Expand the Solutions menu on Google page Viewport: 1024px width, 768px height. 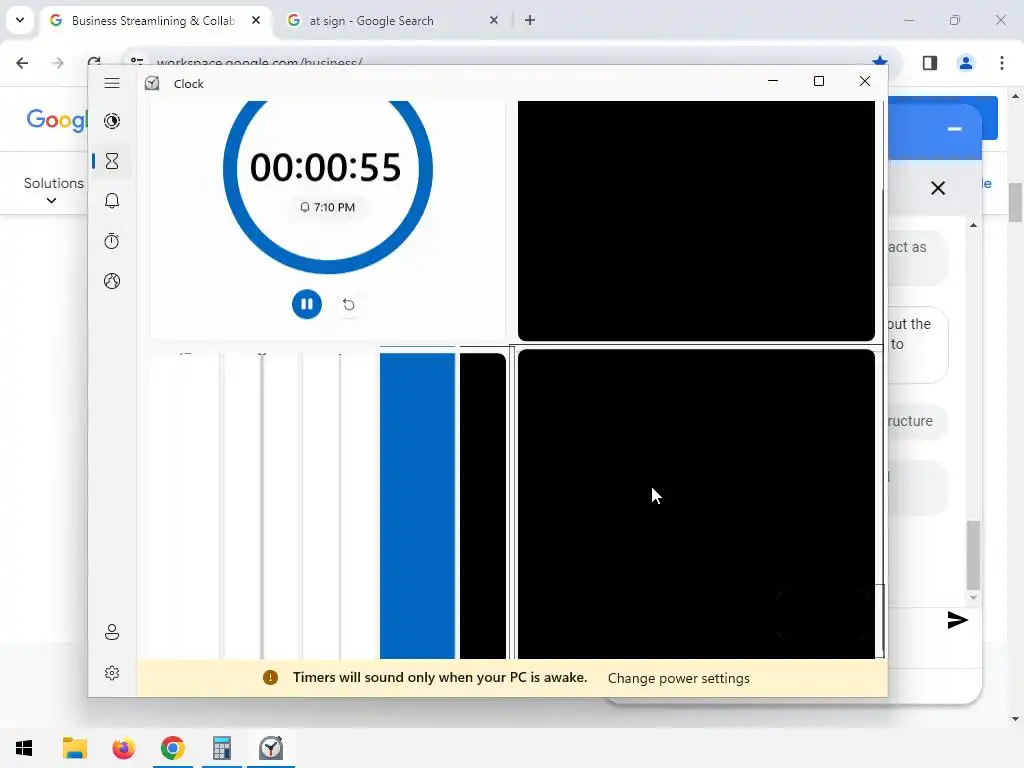point(54,190)
